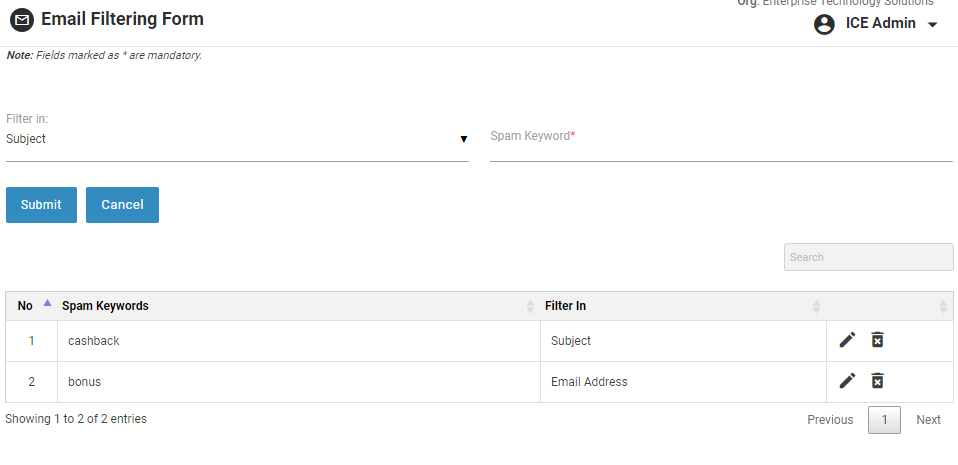Focus the Spam Keyword input field
This screenshot has width=958, height=465.
coord(720,145)
